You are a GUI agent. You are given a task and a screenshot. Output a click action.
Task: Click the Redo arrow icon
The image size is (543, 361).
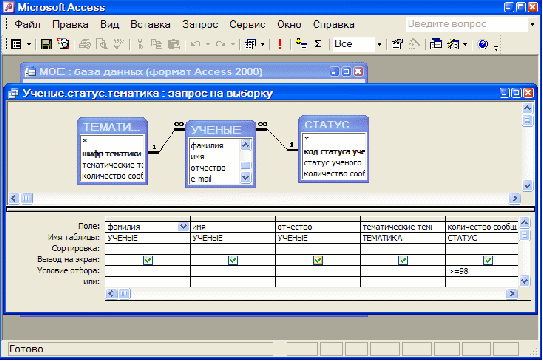click(221, 44)
